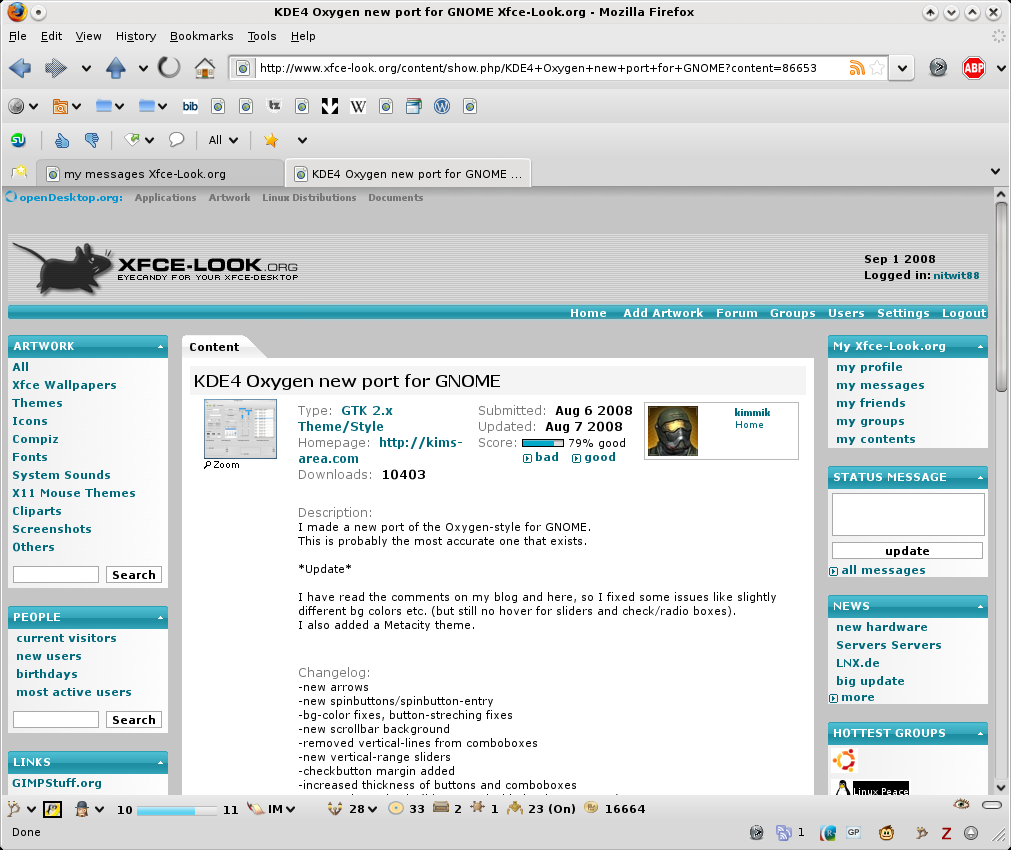This screenshot has height=850, width=1011.
Task: Open the All topics dropdown
Action: point(223,140)
